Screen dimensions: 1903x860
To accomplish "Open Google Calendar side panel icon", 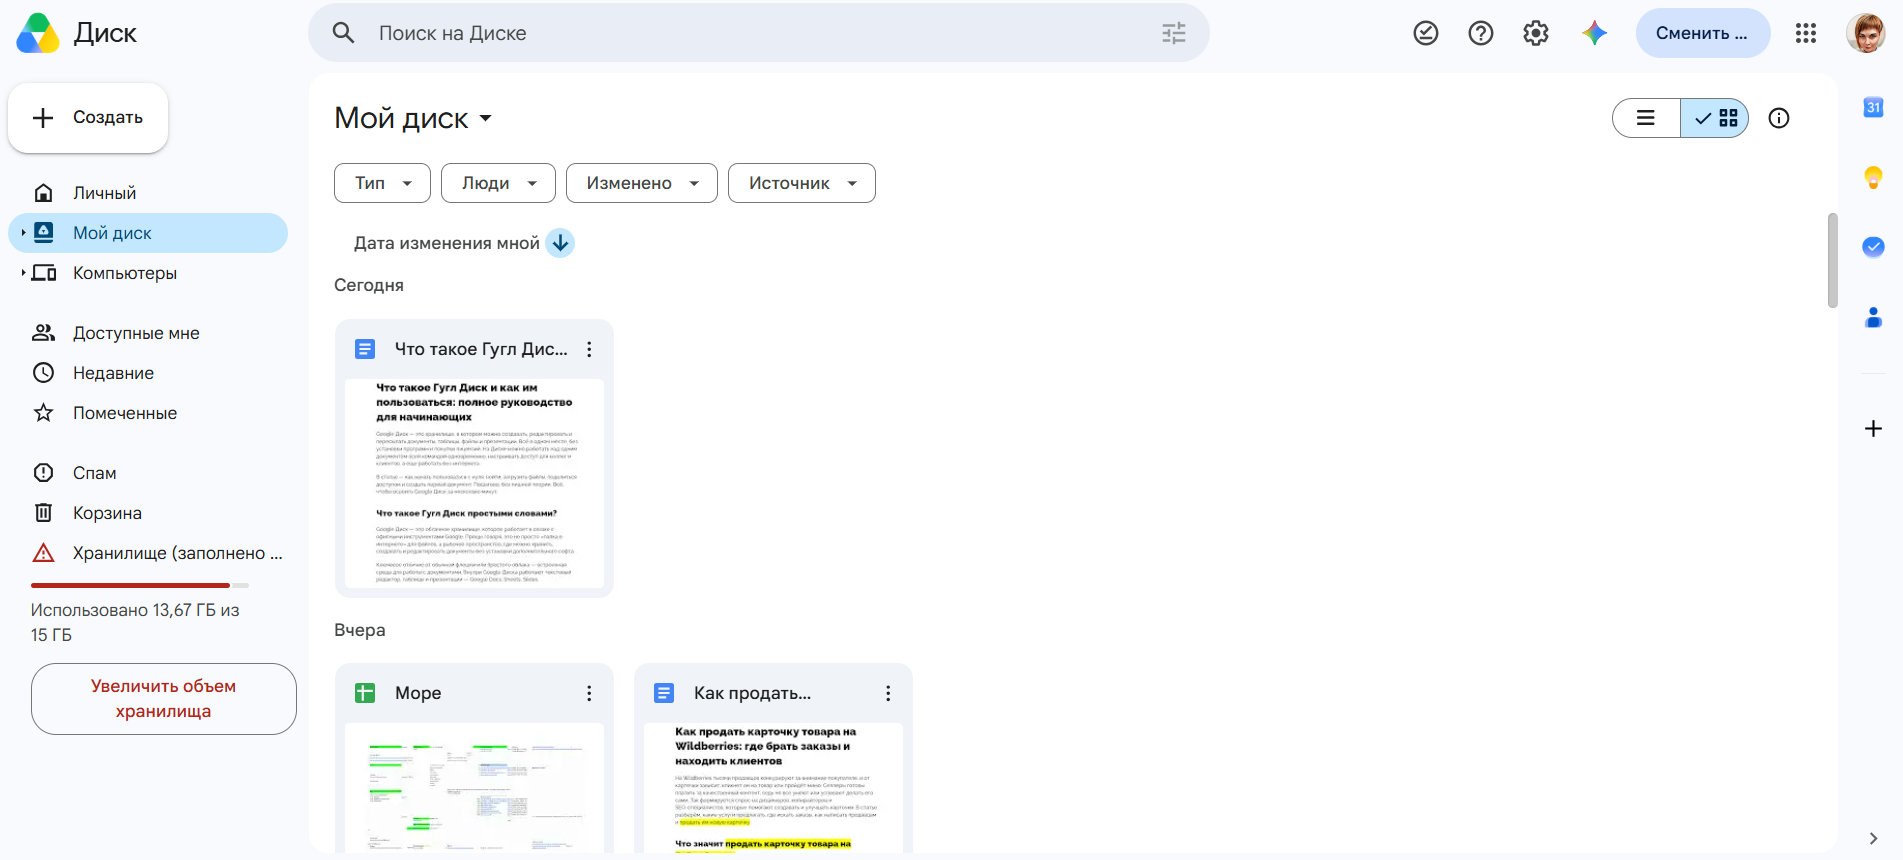I will pyautogui.click(x=1874, y=107).
